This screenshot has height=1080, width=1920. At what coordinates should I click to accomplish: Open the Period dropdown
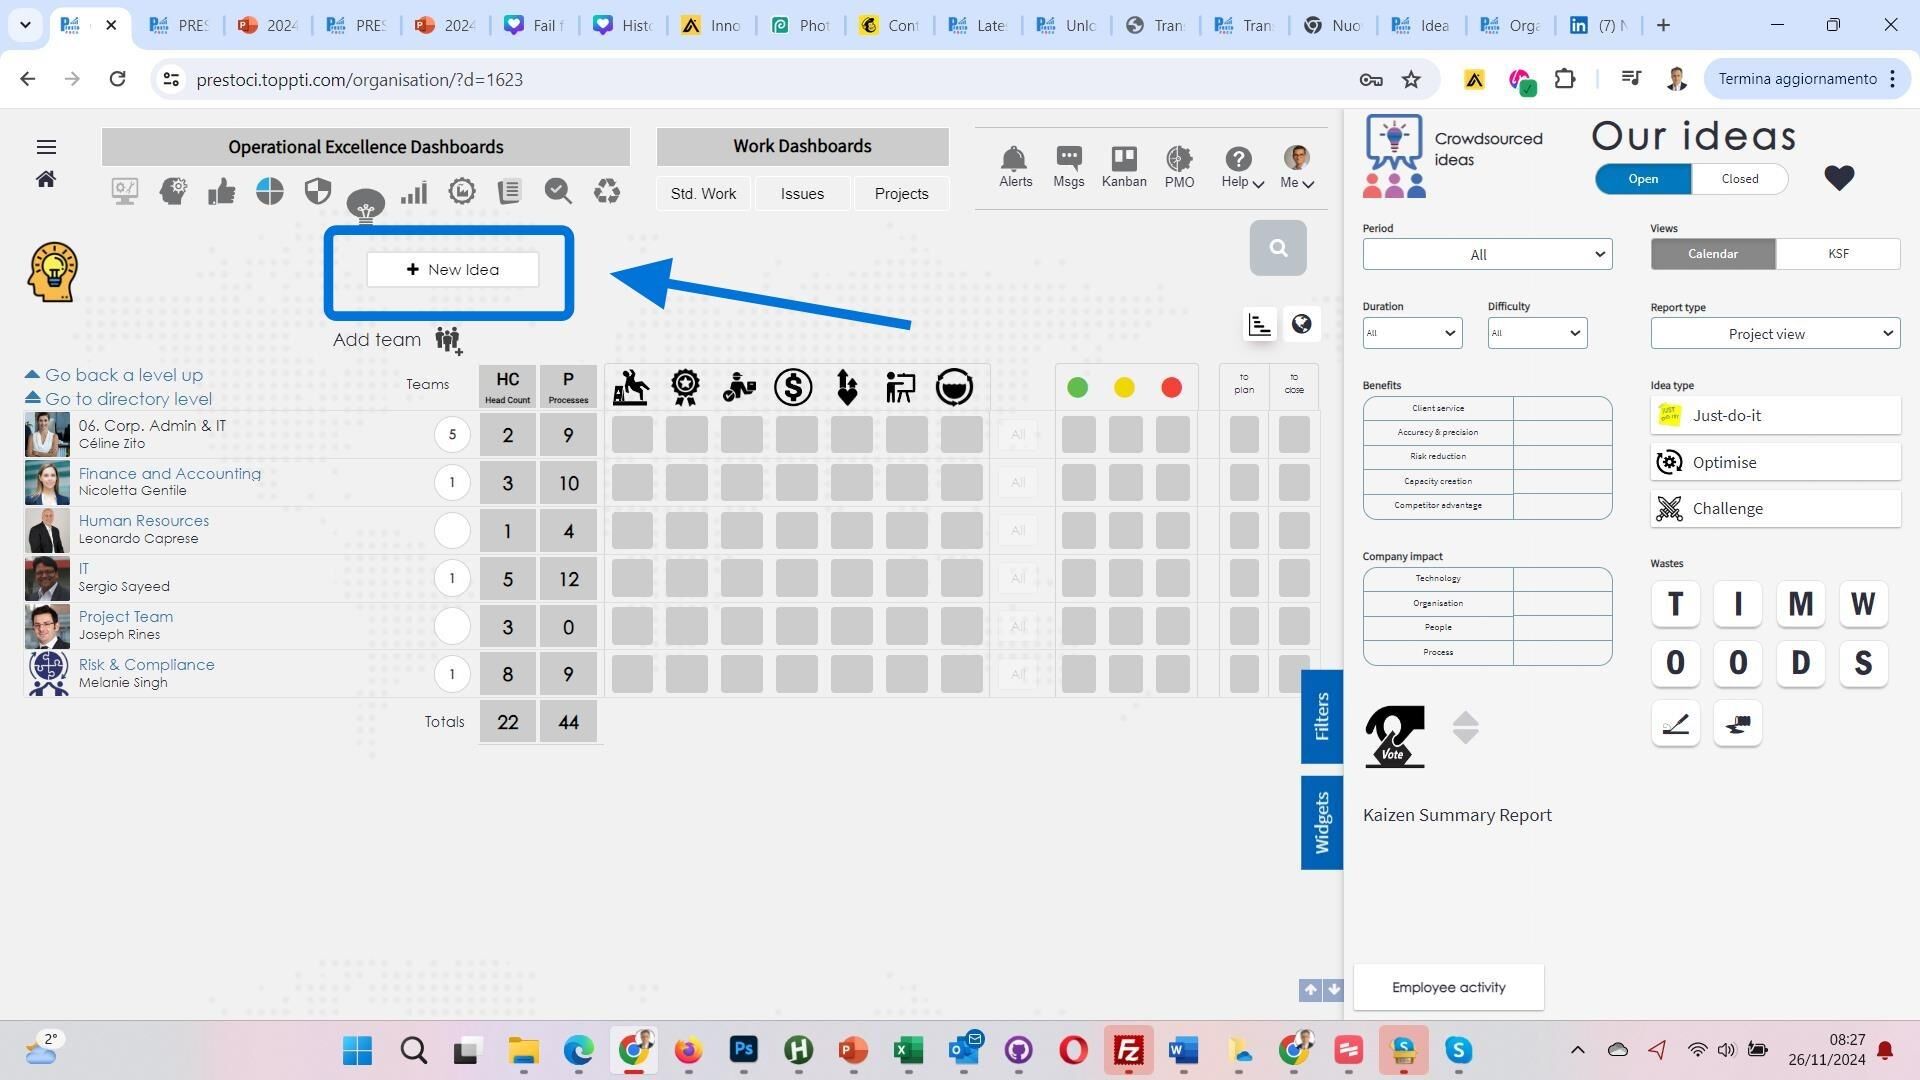click(x=1486, y=254)
